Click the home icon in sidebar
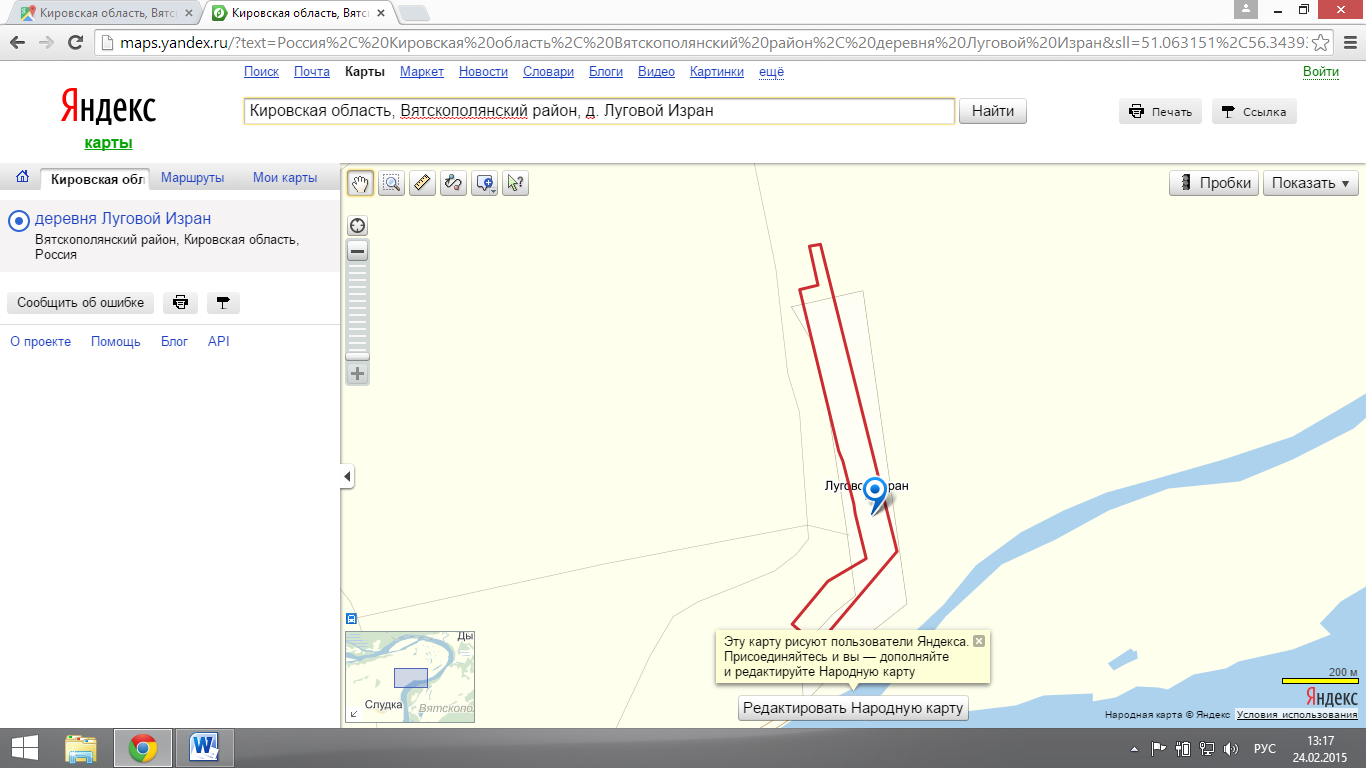 [22, 178]
